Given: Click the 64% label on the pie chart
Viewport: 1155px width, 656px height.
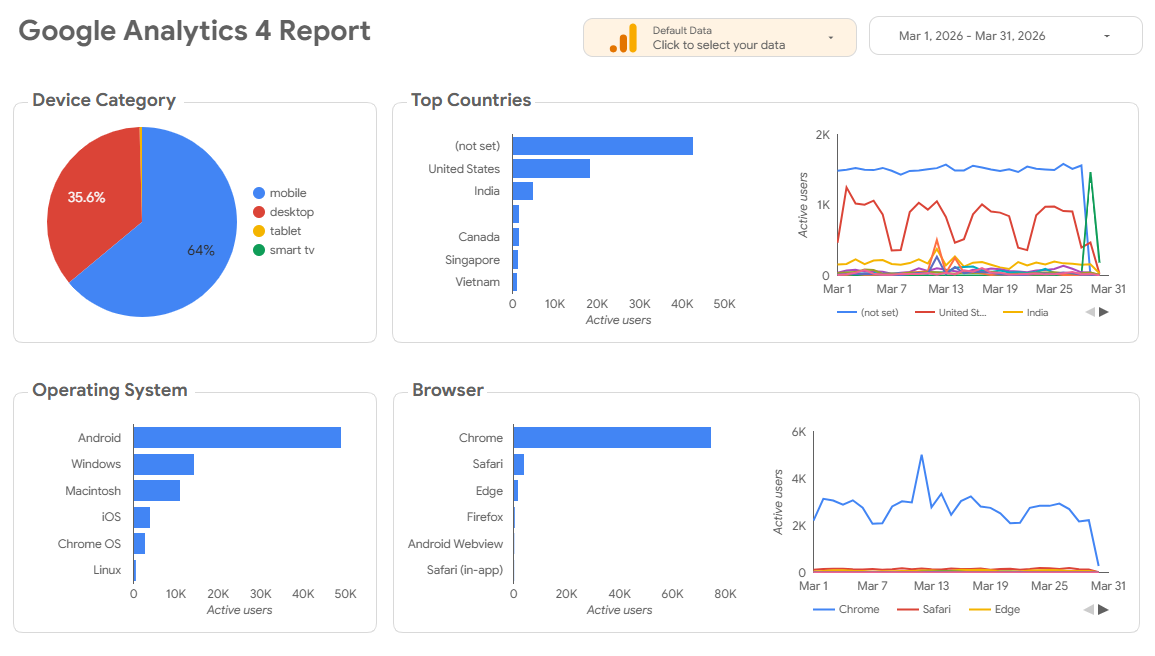Looking at the screenshot, I should pos(201,250).
